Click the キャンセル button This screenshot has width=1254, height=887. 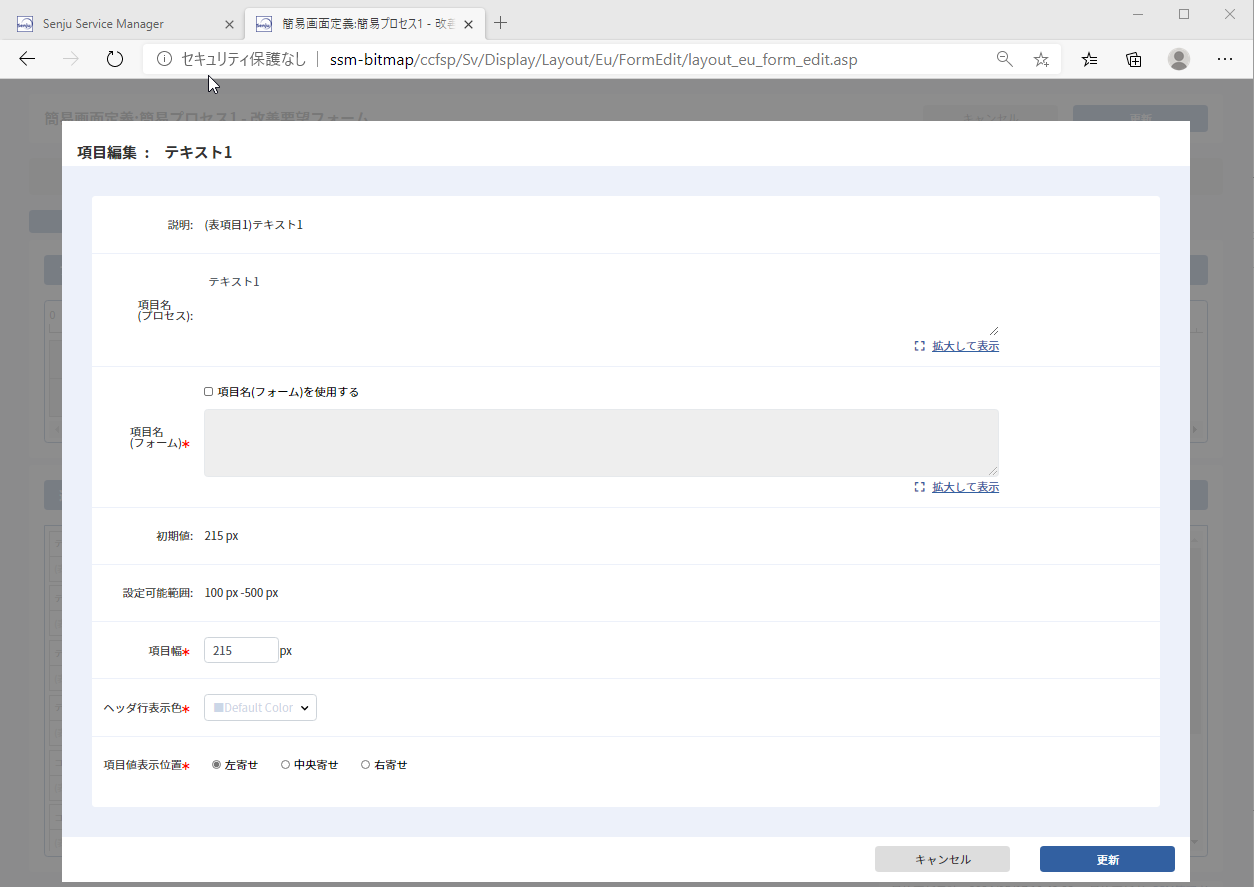click(x=942, y=859)
